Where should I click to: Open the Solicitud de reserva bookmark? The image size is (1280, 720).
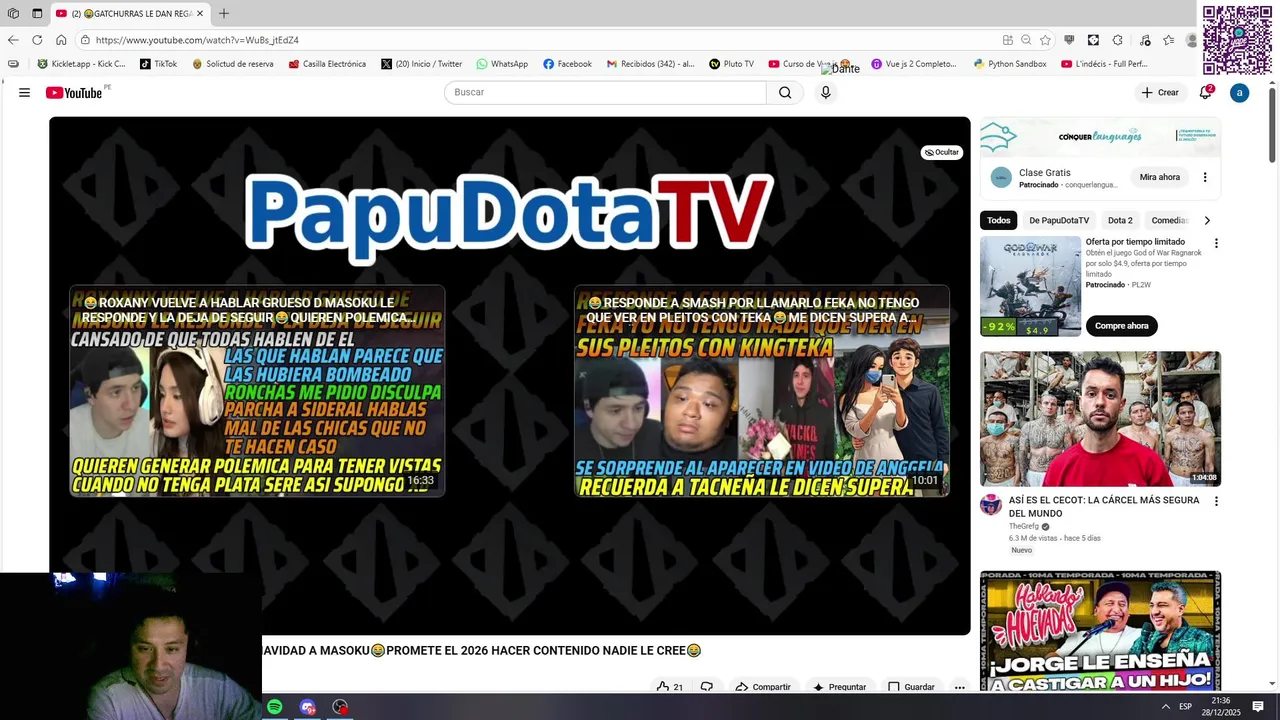[x=233, y=64]
